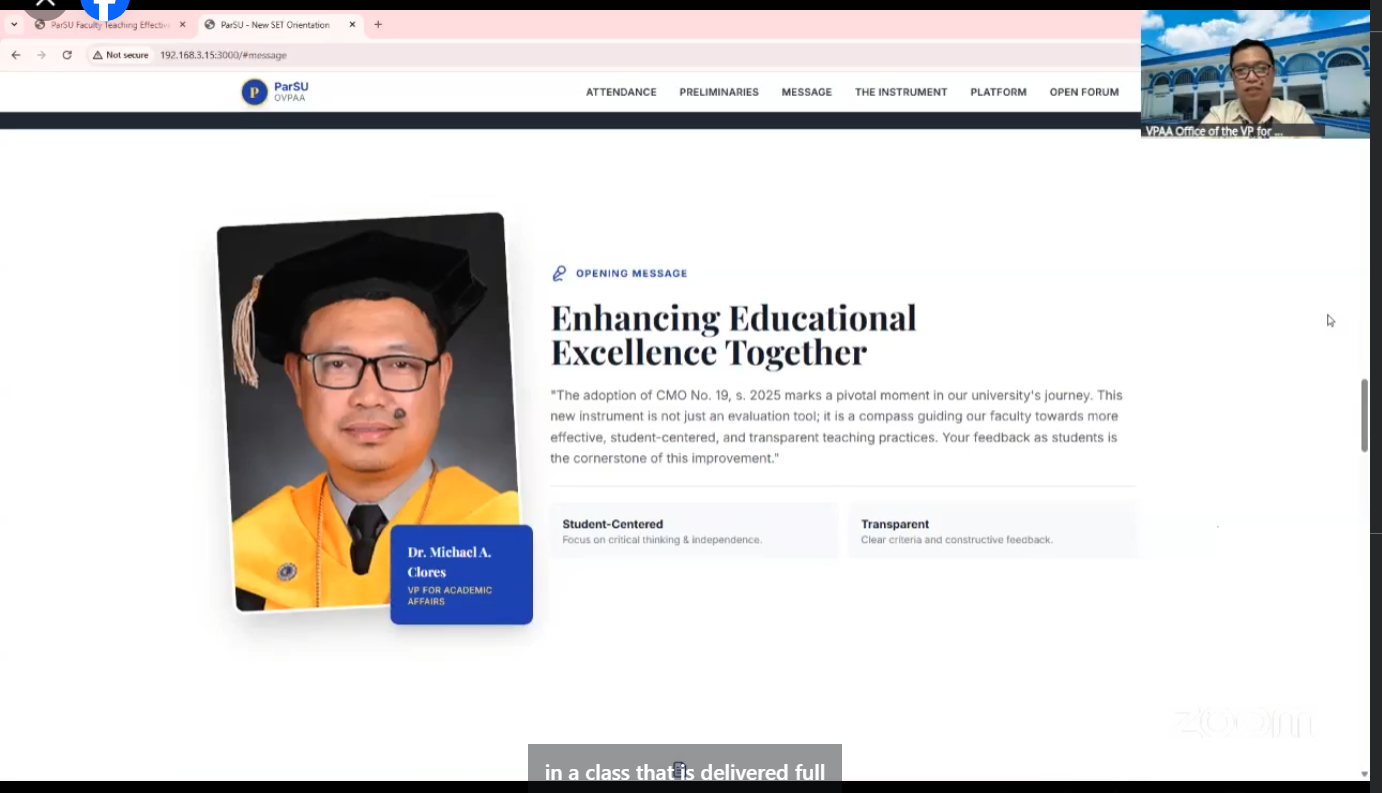Click the ParSU OVPAA logo
1382x793 pixels.
click(275, 92)
